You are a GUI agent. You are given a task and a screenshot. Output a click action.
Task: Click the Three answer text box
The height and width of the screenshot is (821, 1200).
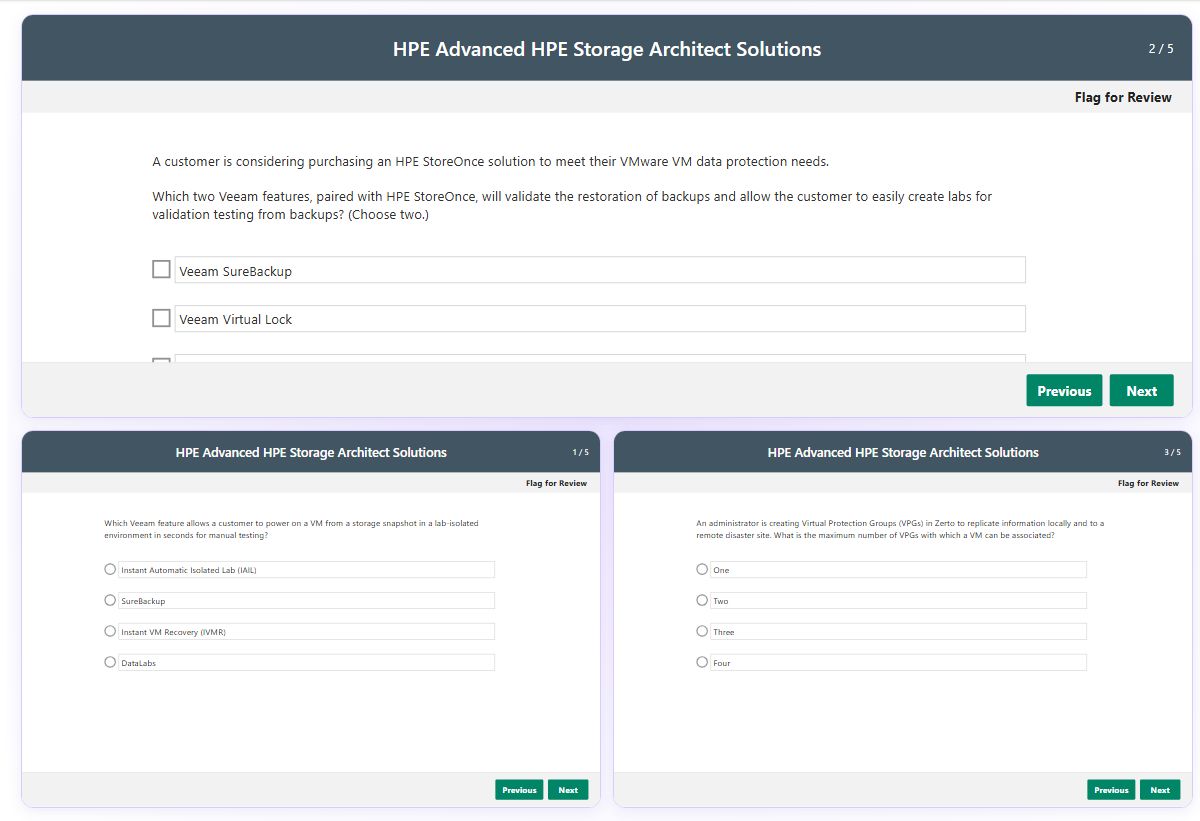coord(898,632)
